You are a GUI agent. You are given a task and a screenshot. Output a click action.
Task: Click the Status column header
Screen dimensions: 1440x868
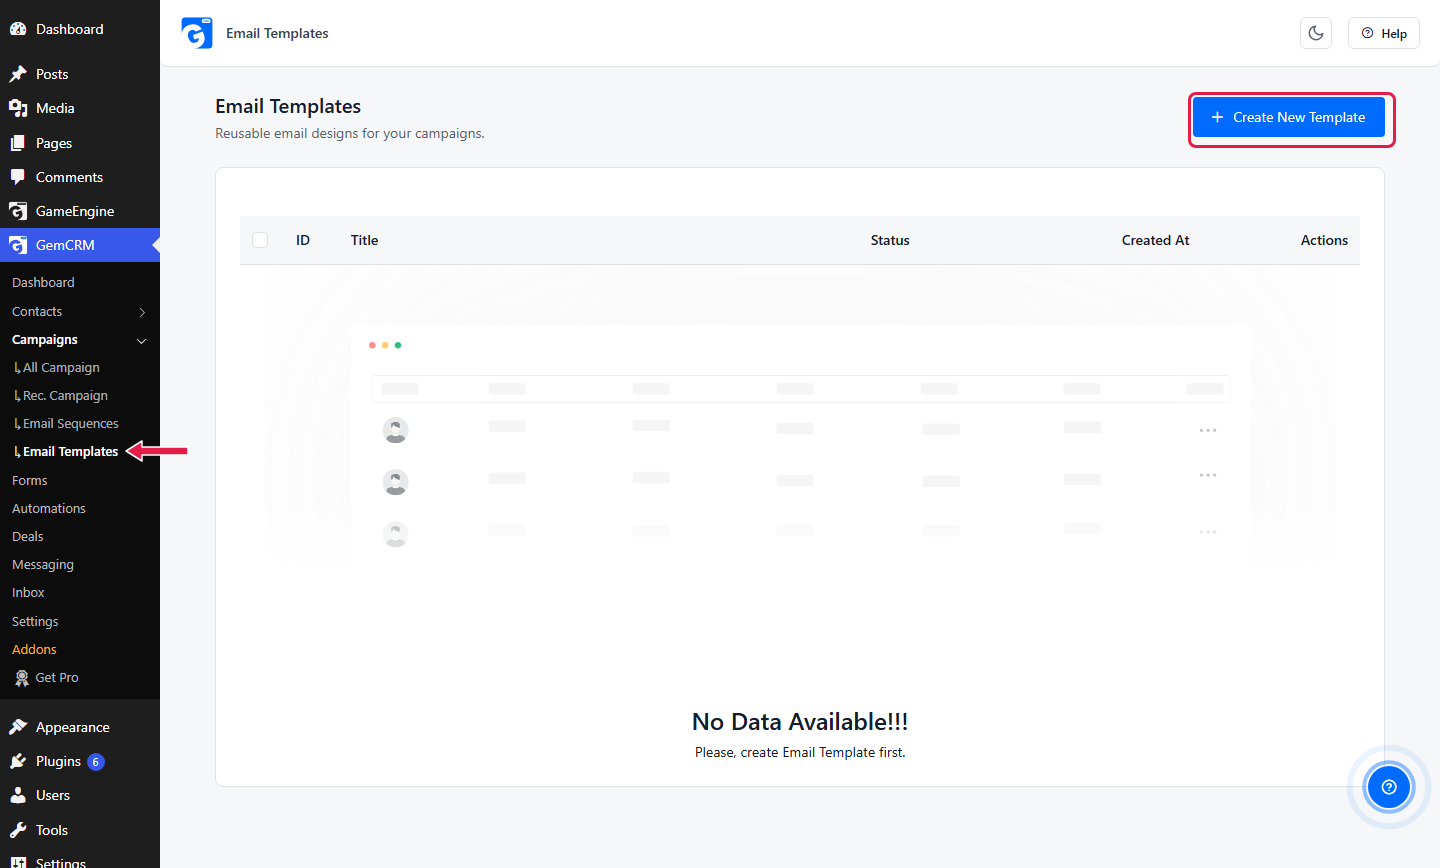(890, 240)
